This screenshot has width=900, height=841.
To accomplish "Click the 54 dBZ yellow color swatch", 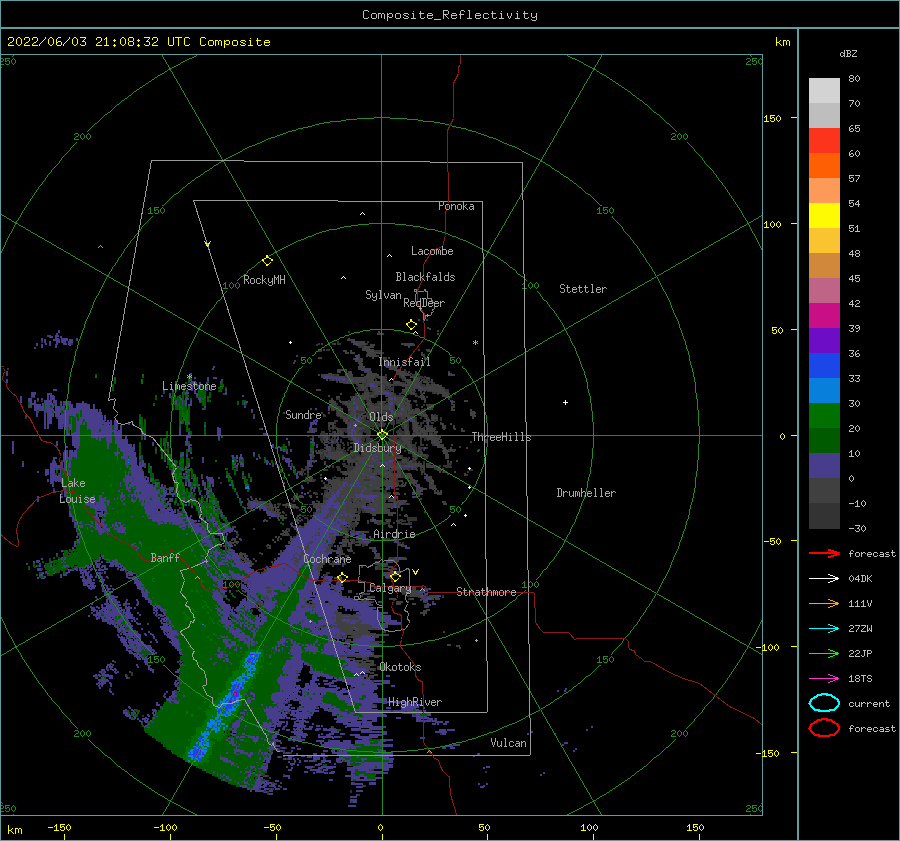I will click(824, 215).
